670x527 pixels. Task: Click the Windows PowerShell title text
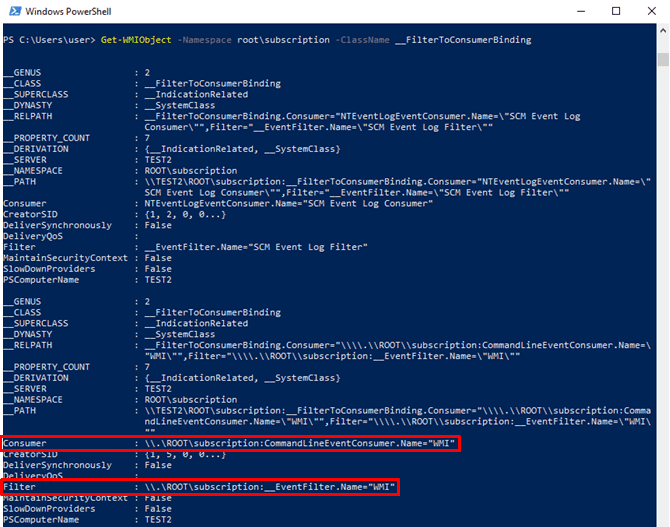pos(68,12)
